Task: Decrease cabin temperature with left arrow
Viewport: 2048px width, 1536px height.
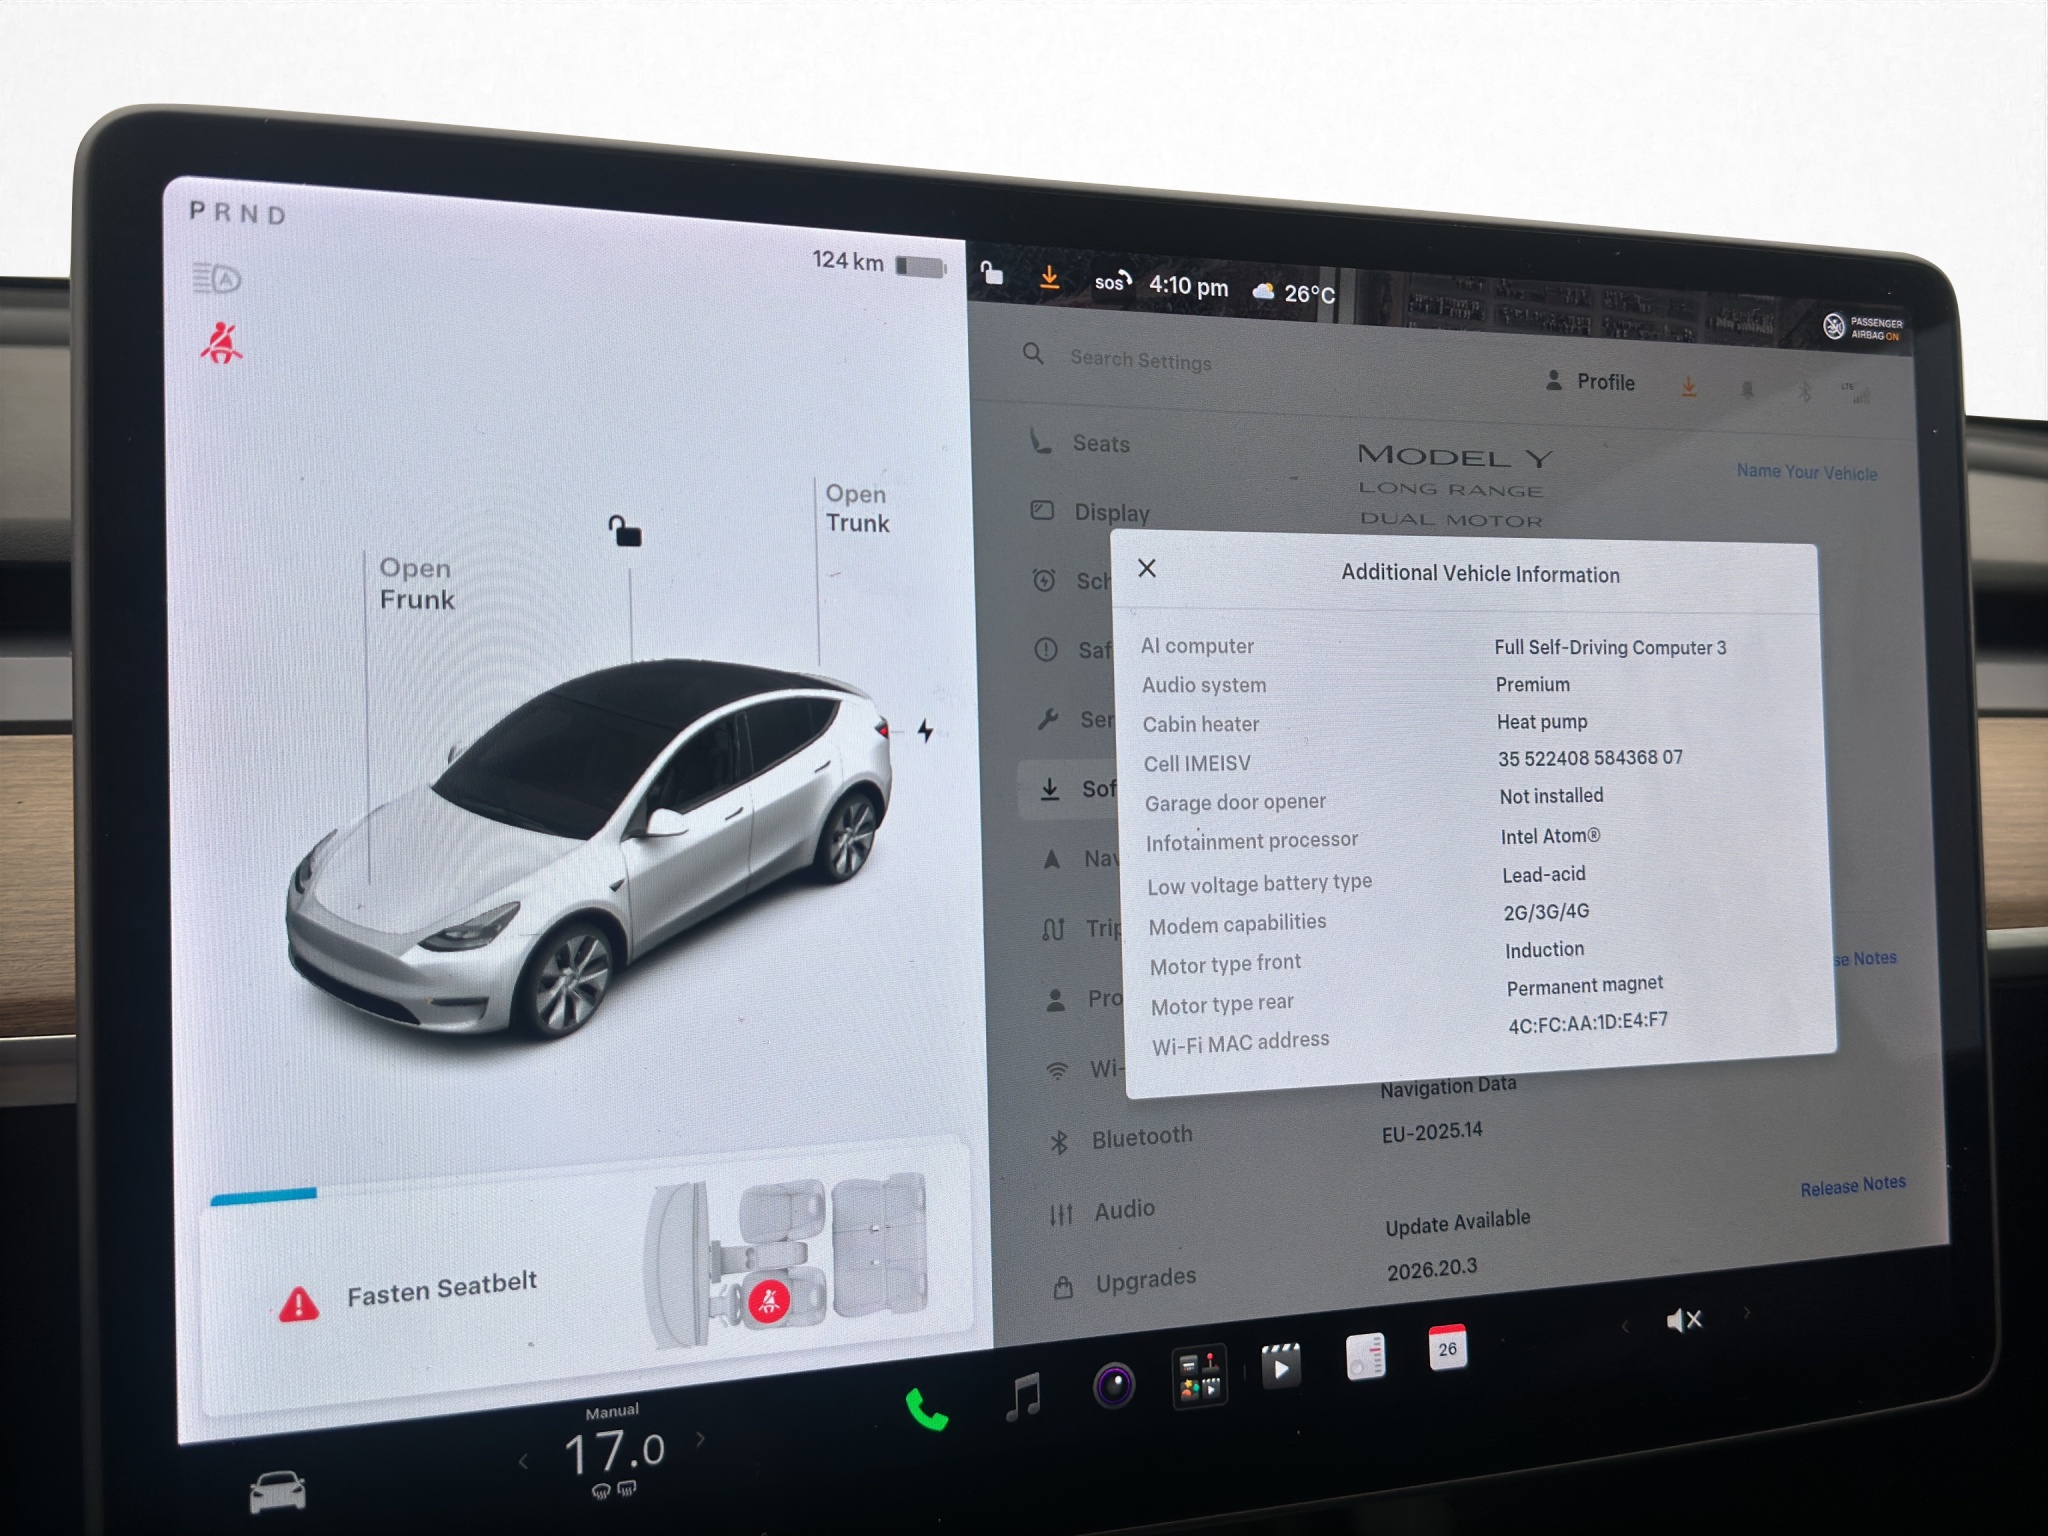Action: [523, 1462]
